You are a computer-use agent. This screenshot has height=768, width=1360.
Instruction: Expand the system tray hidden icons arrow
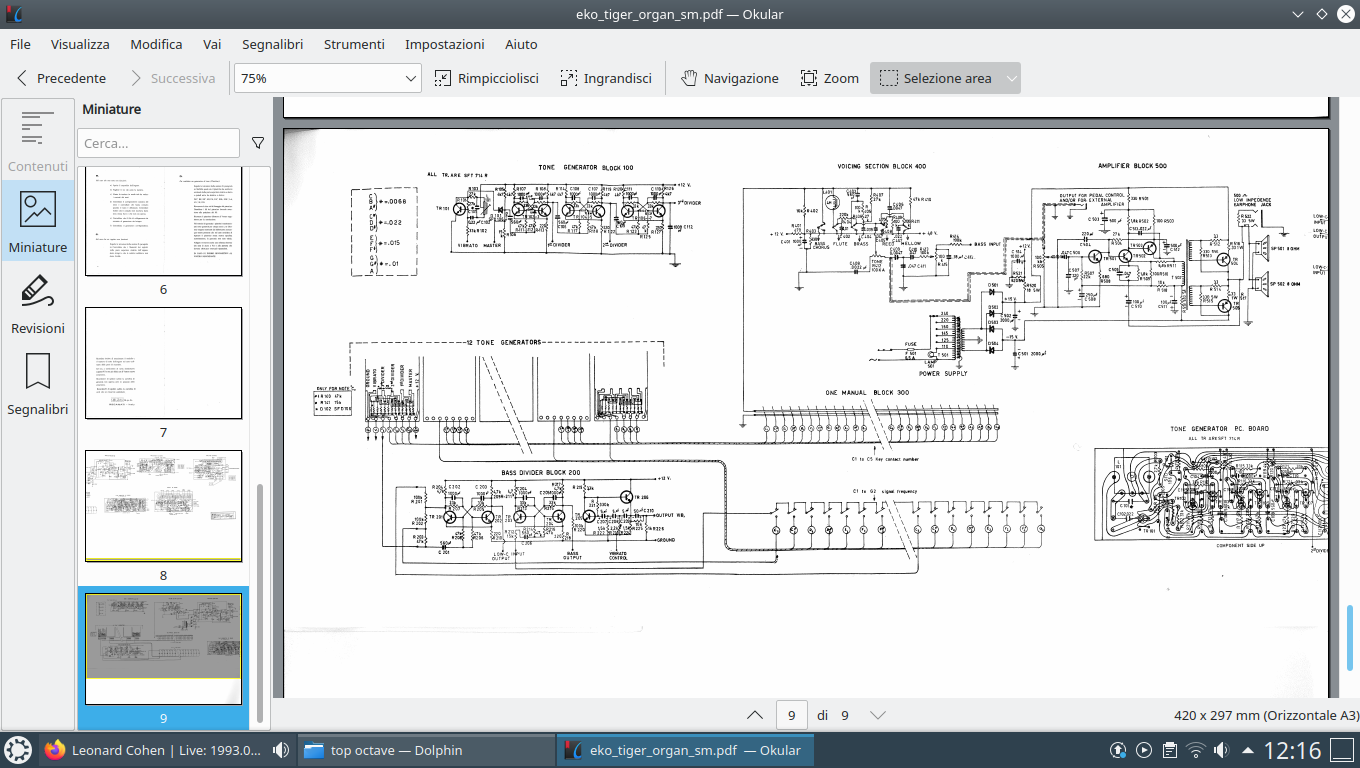(1248, 750)
